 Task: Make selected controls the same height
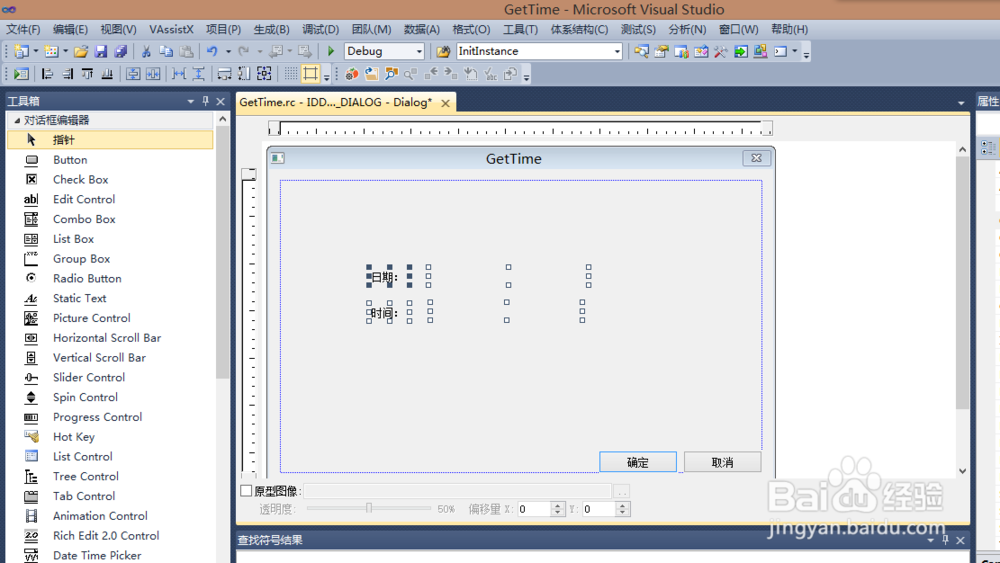pos(244,74)
